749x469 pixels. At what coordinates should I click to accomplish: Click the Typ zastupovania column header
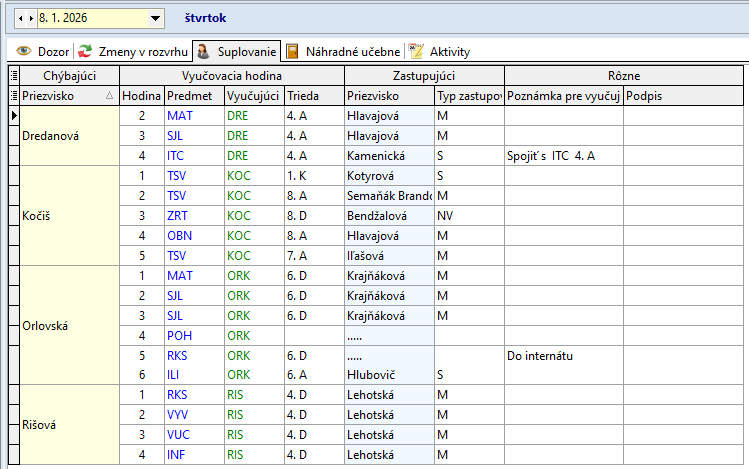coord(468,95)
